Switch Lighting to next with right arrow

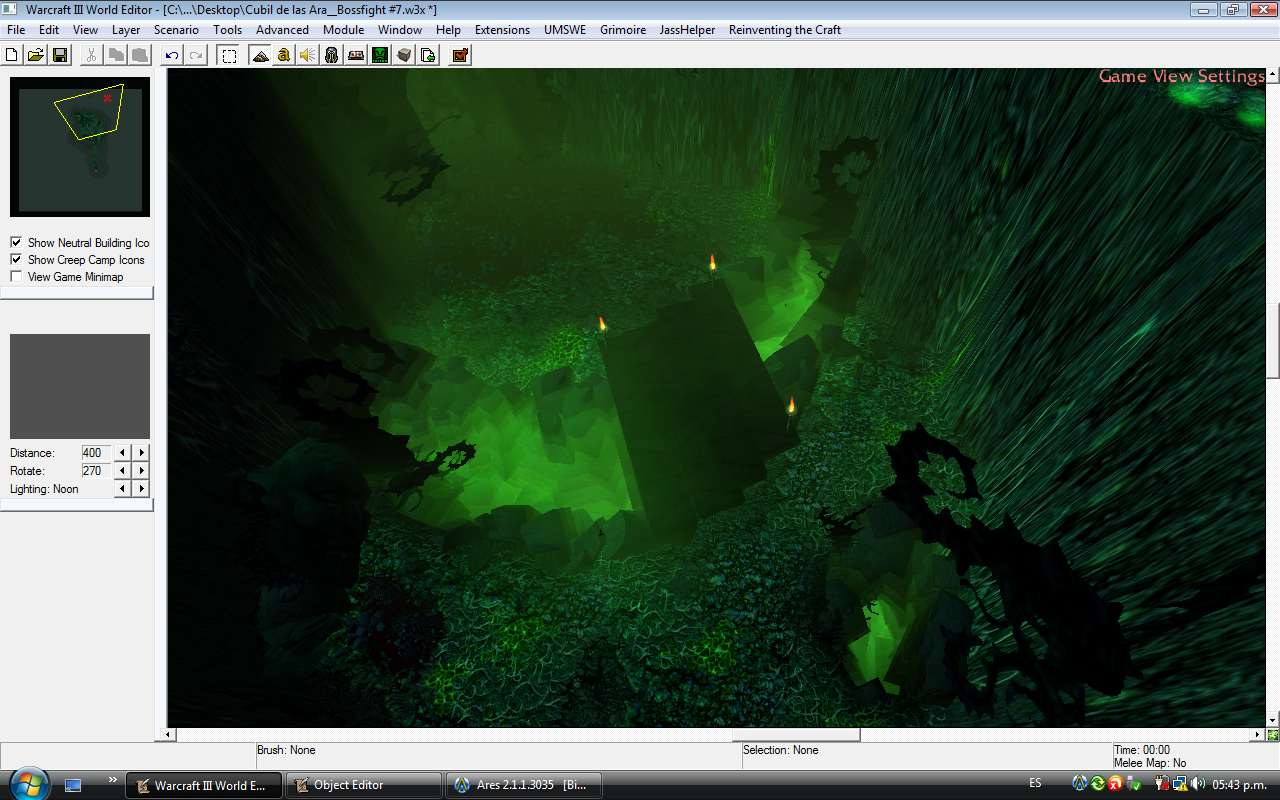click(141, 489)
